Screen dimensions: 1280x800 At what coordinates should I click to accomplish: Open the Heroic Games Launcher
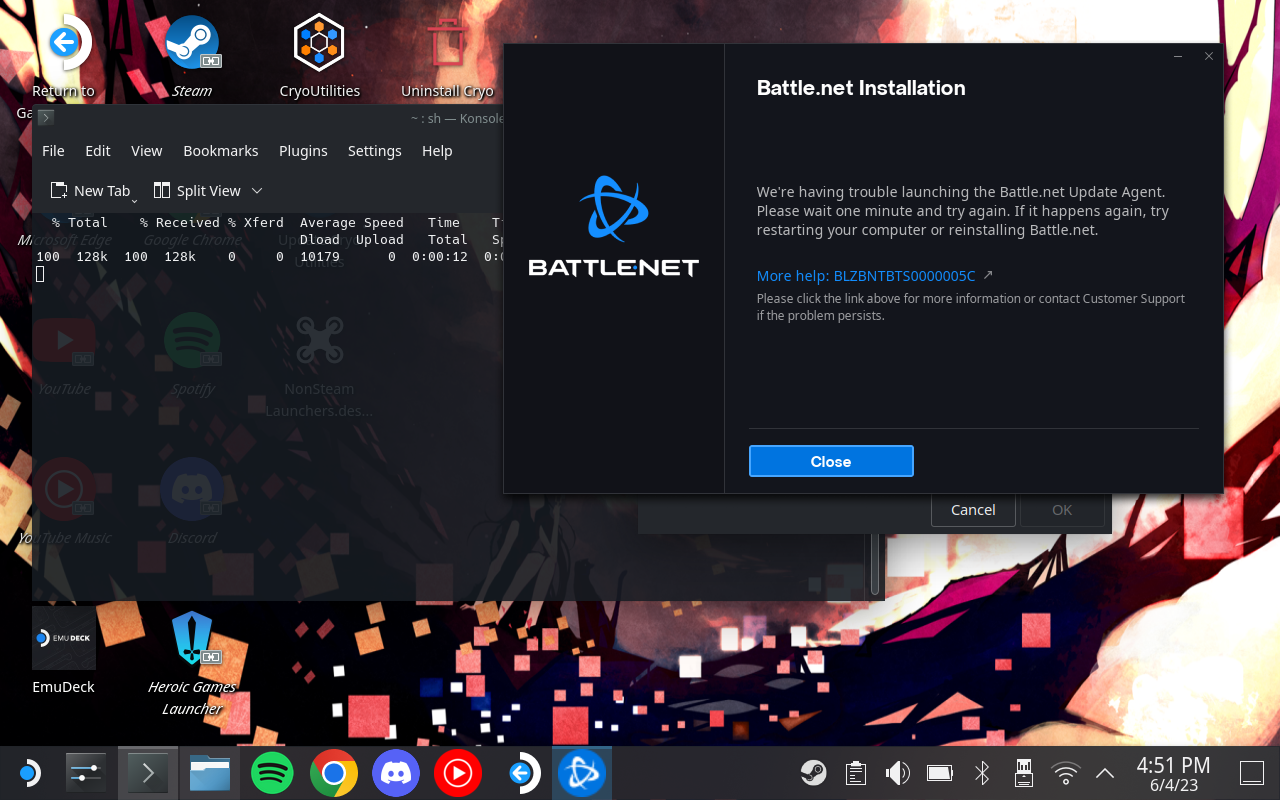tap(191, 638)
